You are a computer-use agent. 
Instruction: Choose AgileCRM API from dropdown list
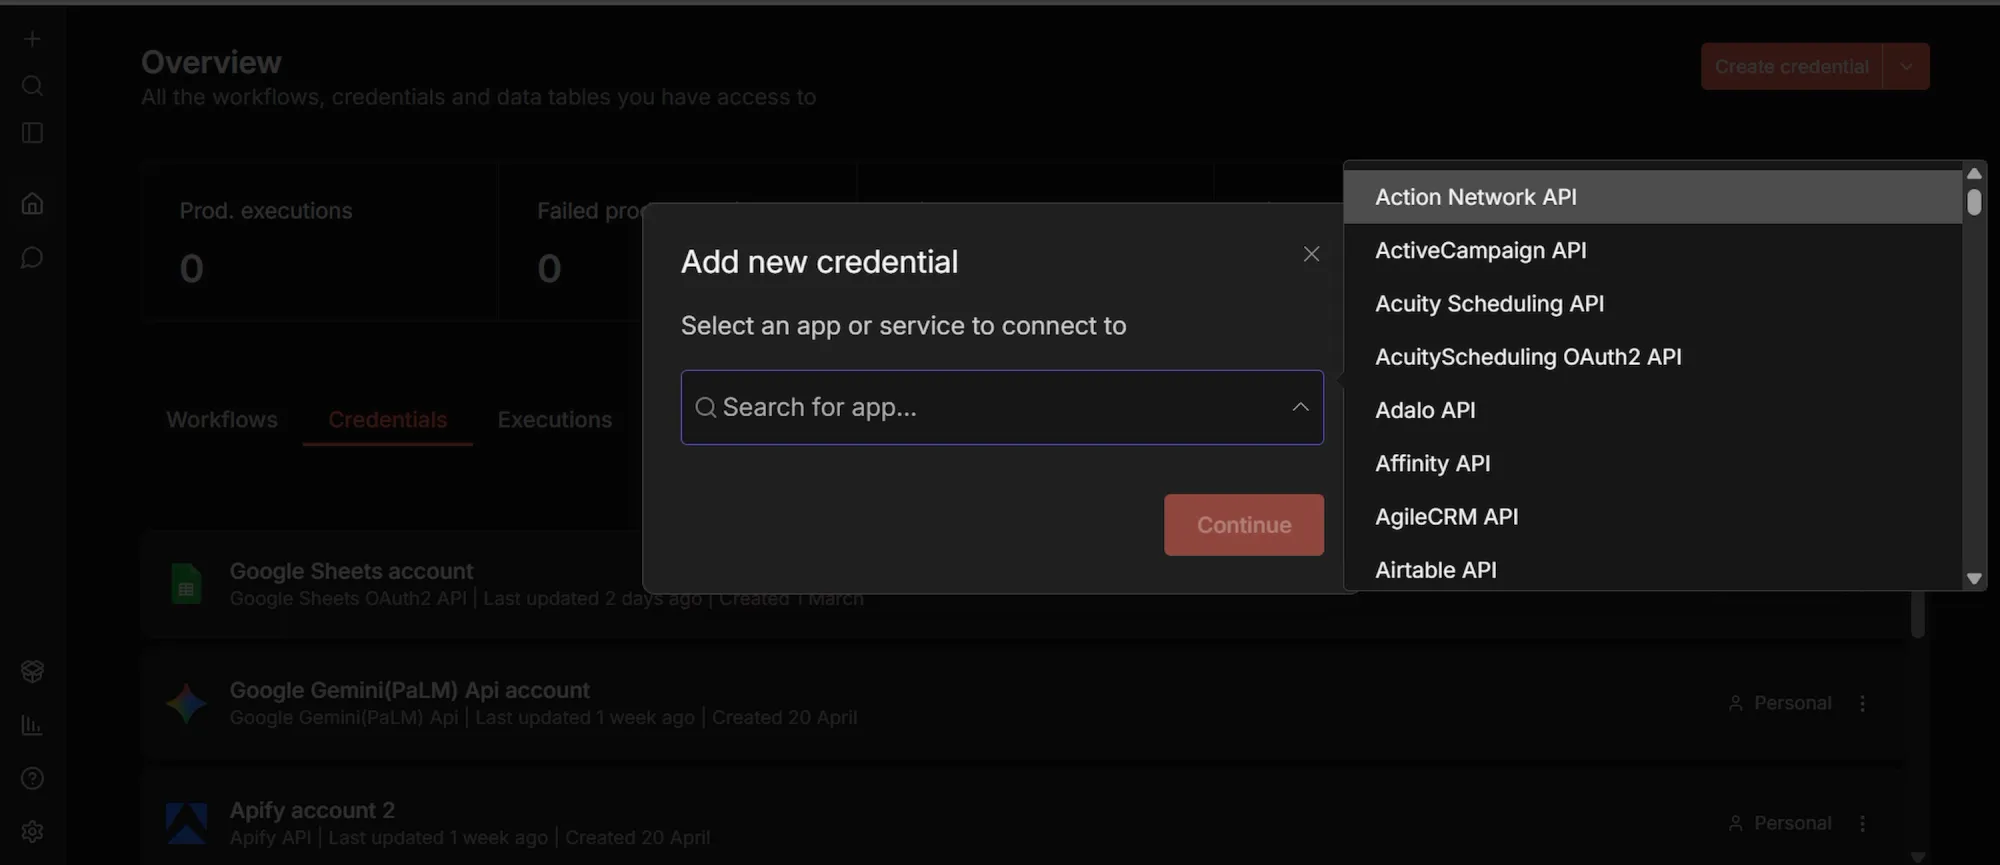pos(1652,517)
